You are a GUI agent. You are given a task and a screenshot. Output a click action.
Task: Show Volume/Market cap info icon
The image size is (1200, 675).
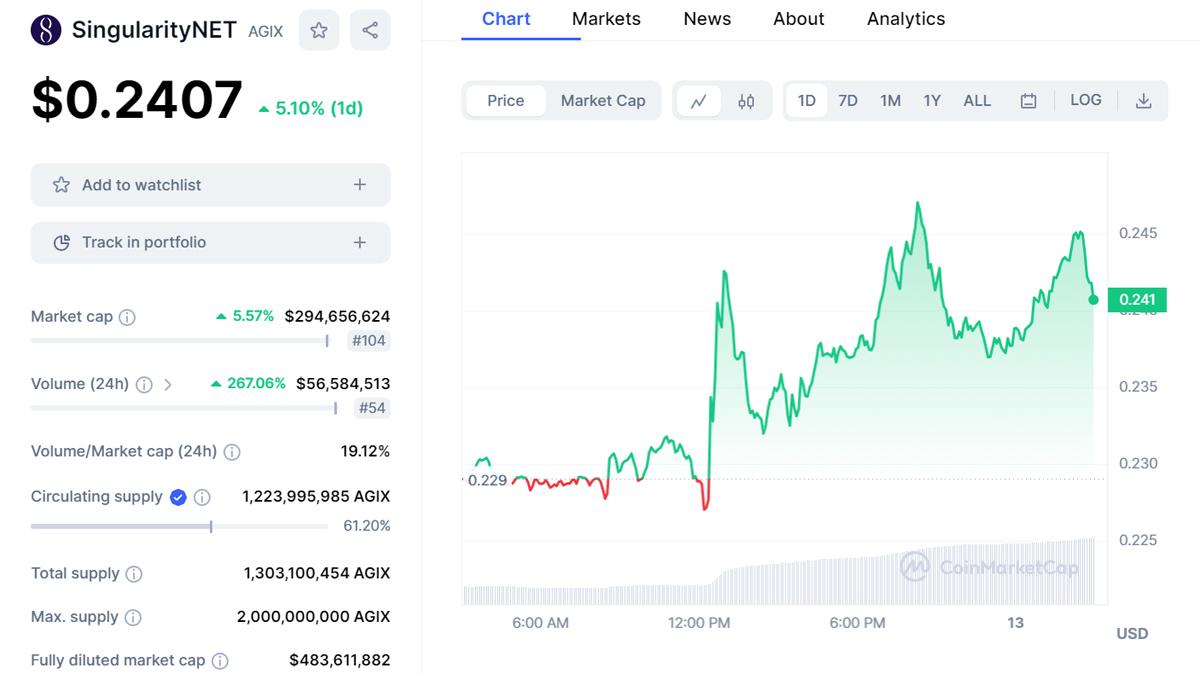click(232, 452)
